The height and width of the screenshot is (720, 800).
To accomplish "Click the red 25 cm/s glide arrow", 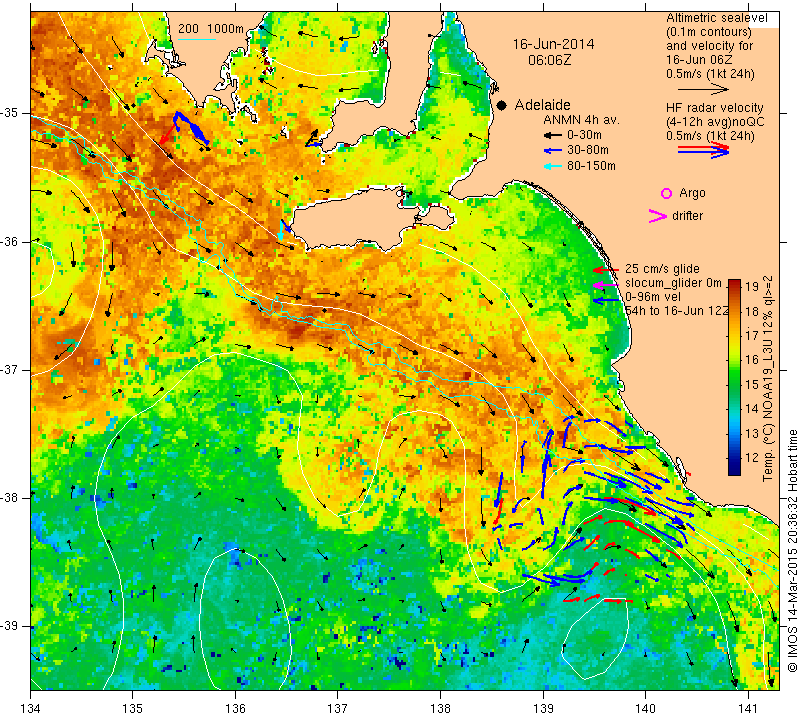I will coord(606,269).
